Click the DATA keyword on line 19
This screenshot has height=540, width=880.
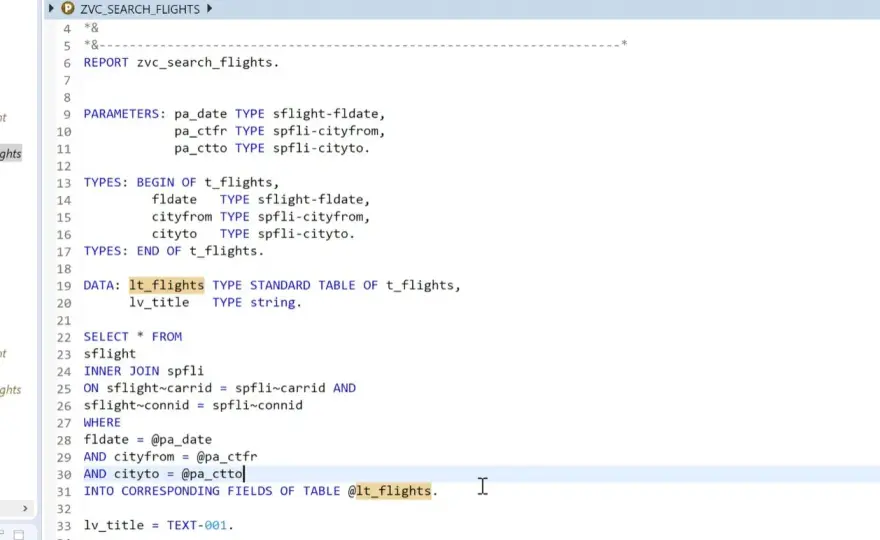(x=98, y=285)
